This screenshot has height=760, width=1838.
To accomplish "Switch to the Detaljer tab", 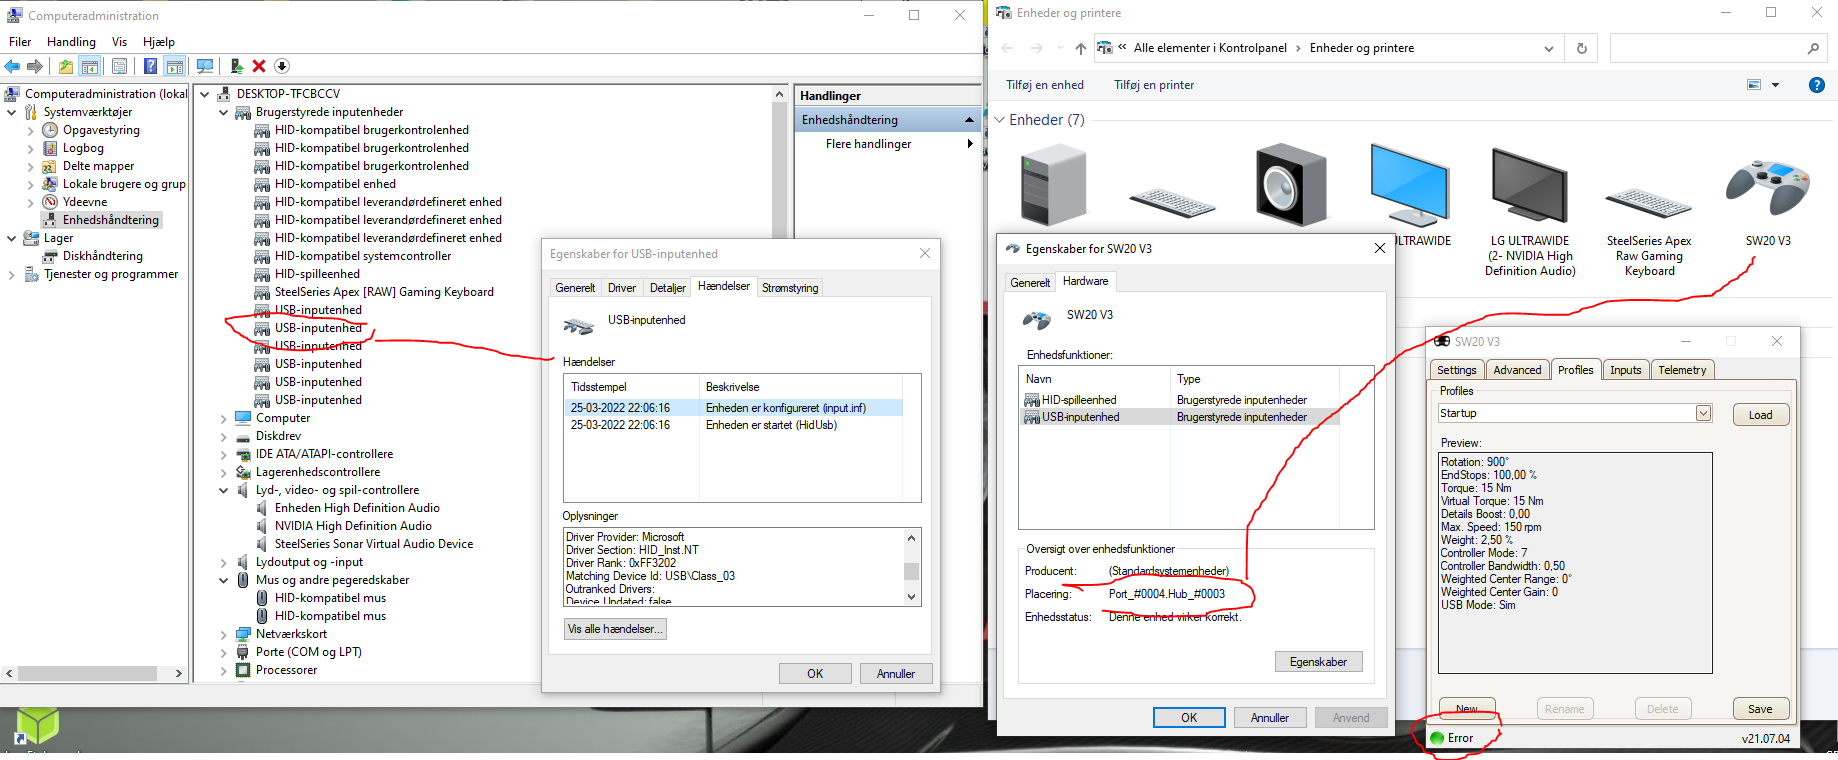I will tap(668, 288).
